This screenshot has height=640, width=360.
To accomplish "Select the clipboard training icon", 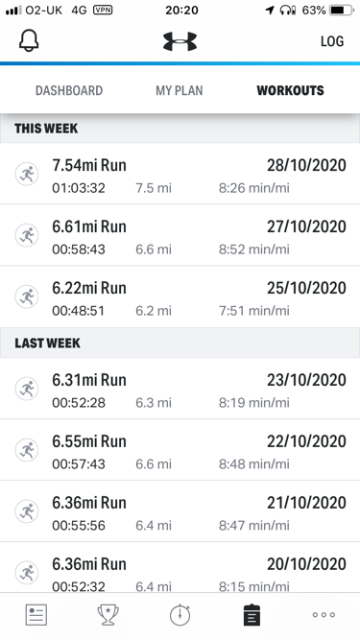I will point(252,615).
